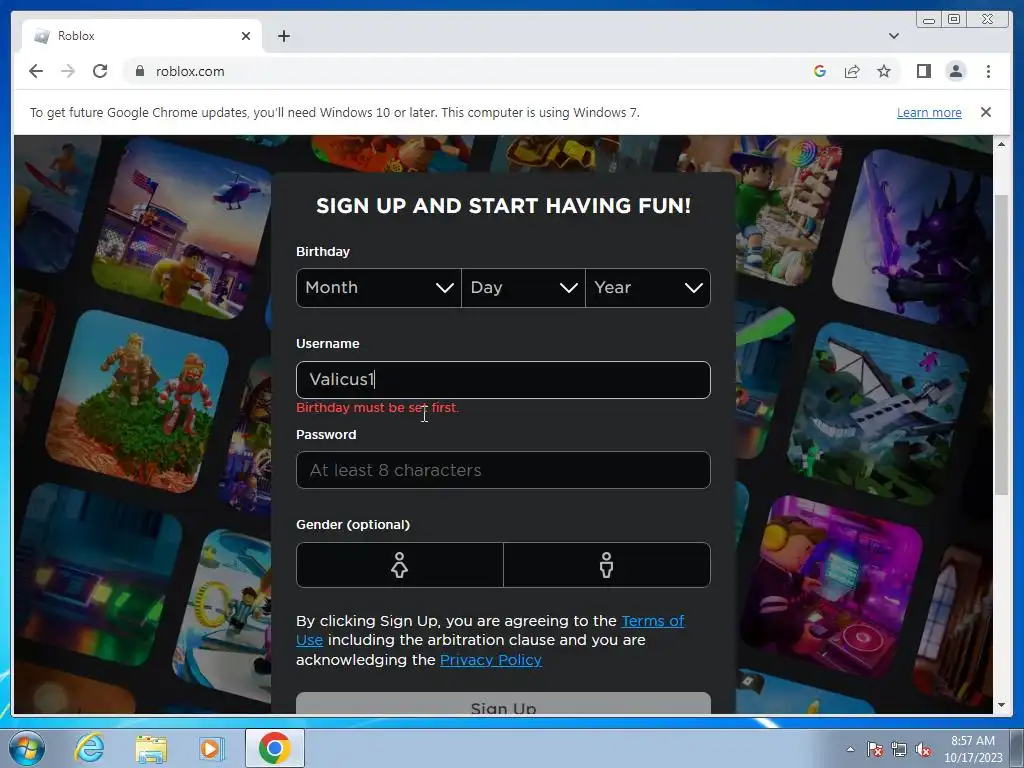This screenshot has width=1024, height=768.
Task: Select the male gender option
Action: click(x=607, y=565)
